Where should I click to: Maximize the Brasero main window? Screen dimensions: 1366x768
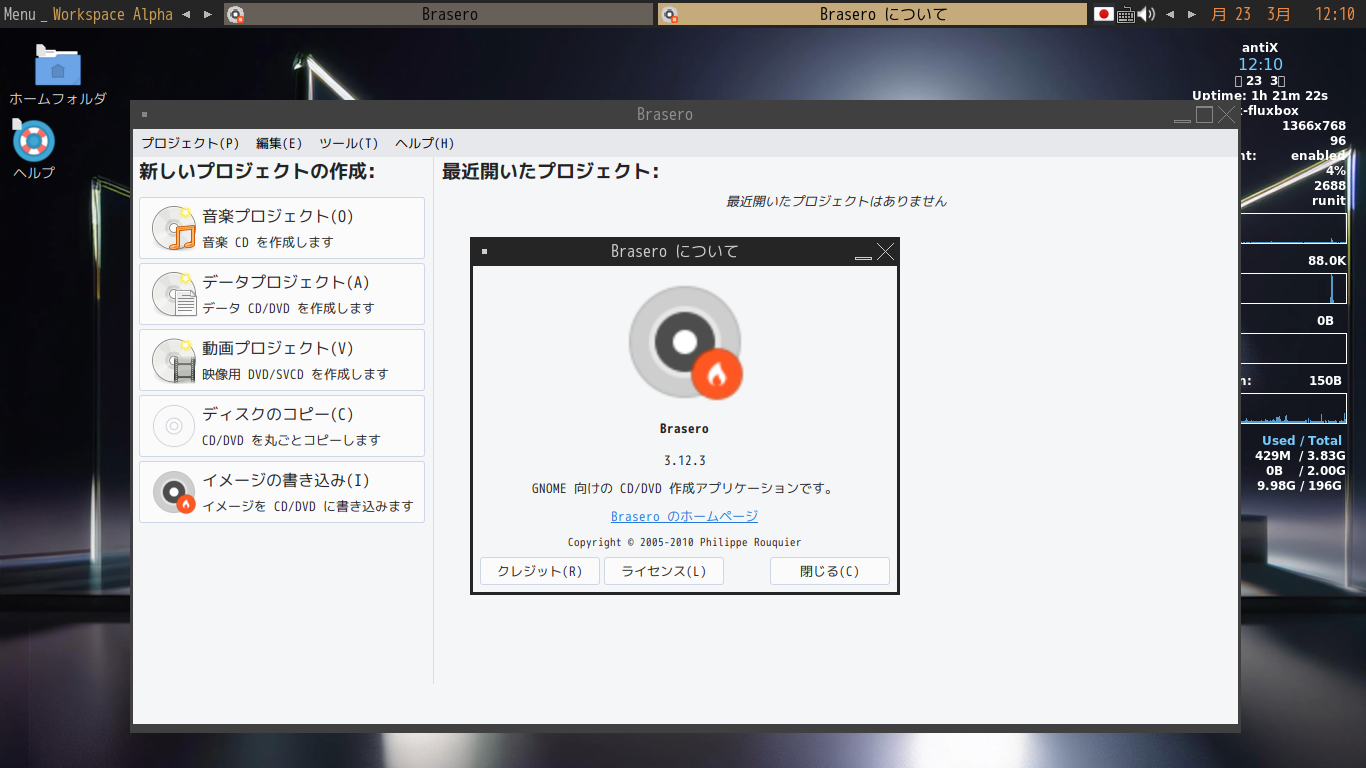pyautogui.click(x=1204, y=114)
